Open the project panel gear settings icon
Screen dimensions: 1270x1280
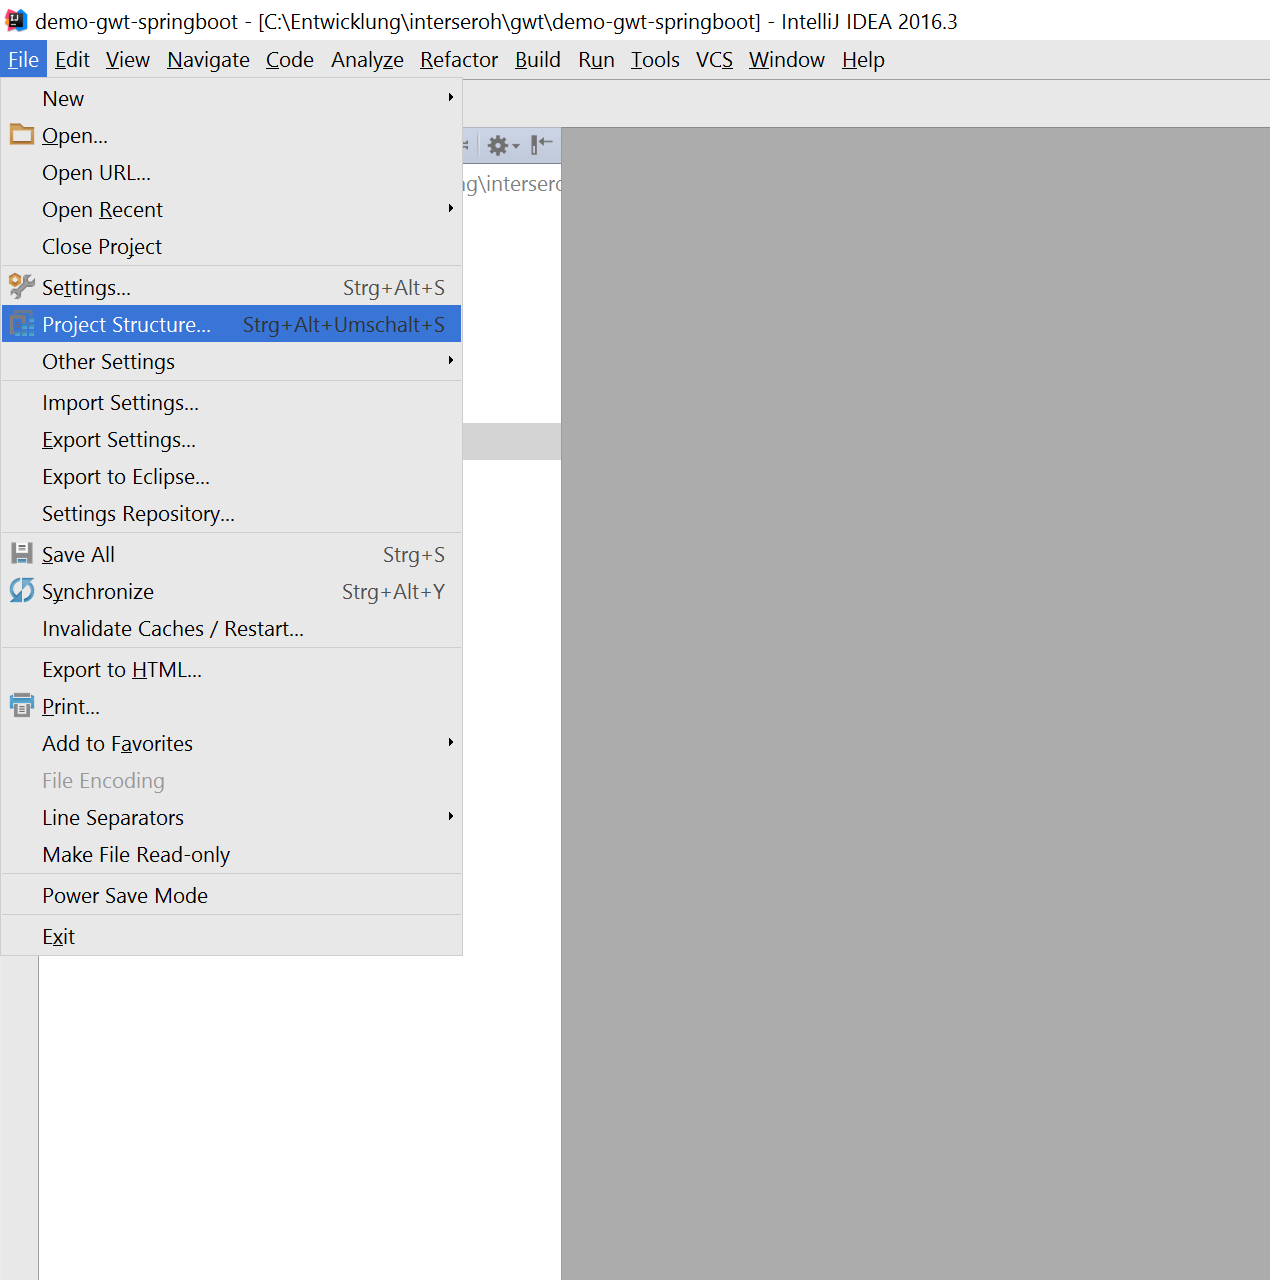tap(503, 146)
